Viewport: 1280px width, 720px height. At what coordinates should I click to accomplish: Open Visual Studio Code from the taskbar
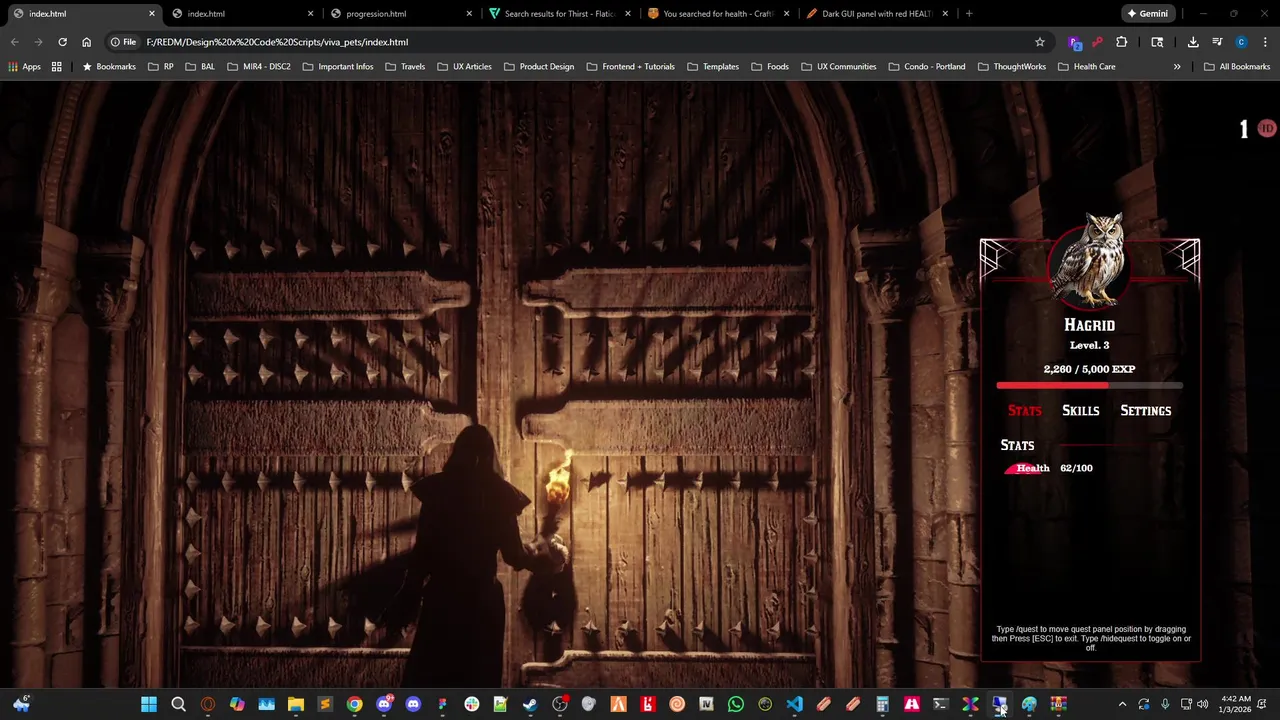[794, 704]
